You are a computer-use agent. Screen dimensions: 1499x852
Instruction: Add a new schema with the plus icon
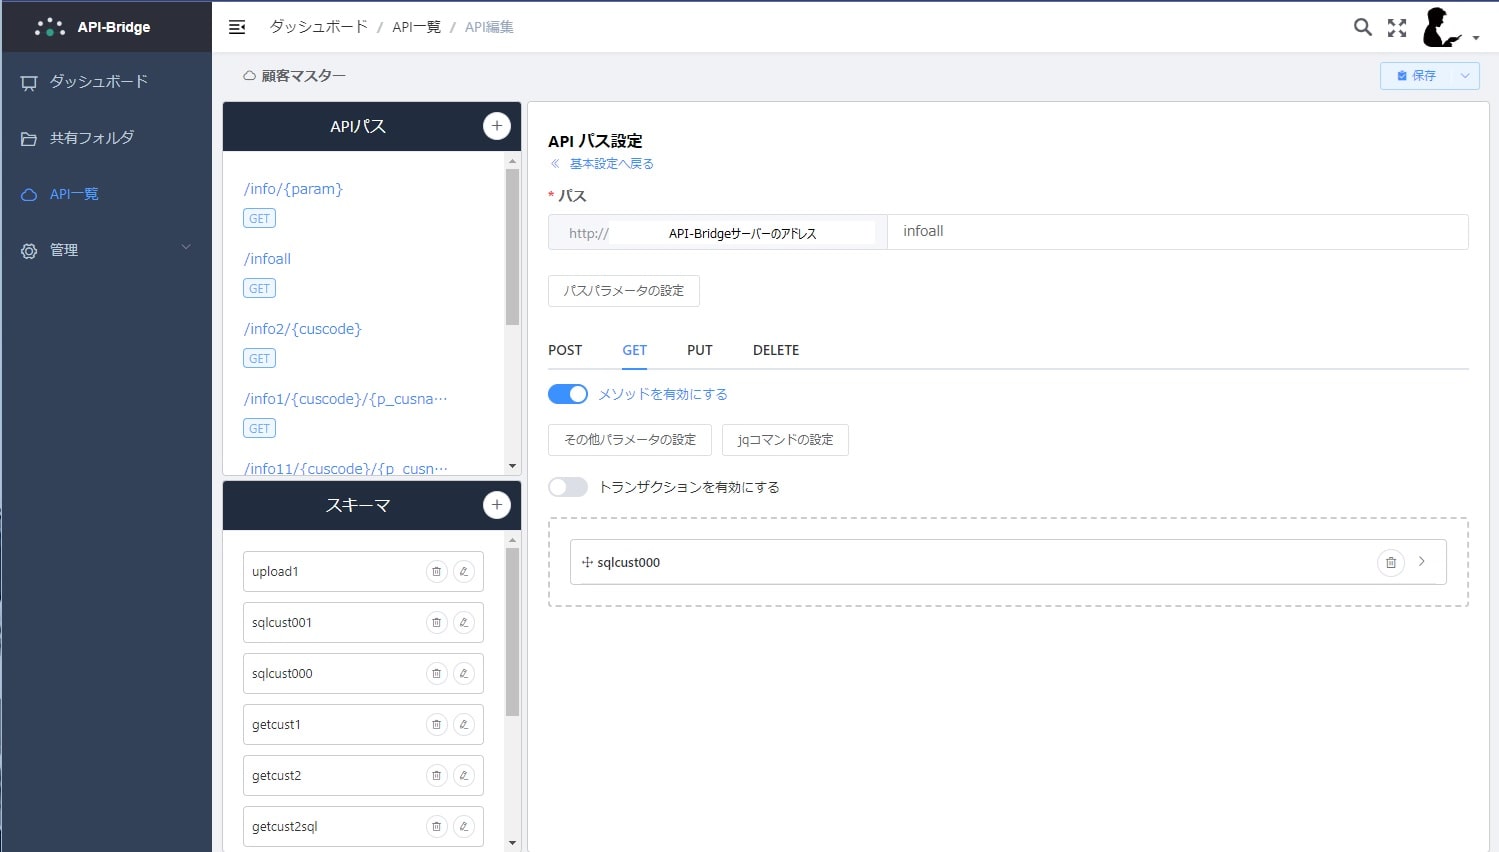(497, 505)
